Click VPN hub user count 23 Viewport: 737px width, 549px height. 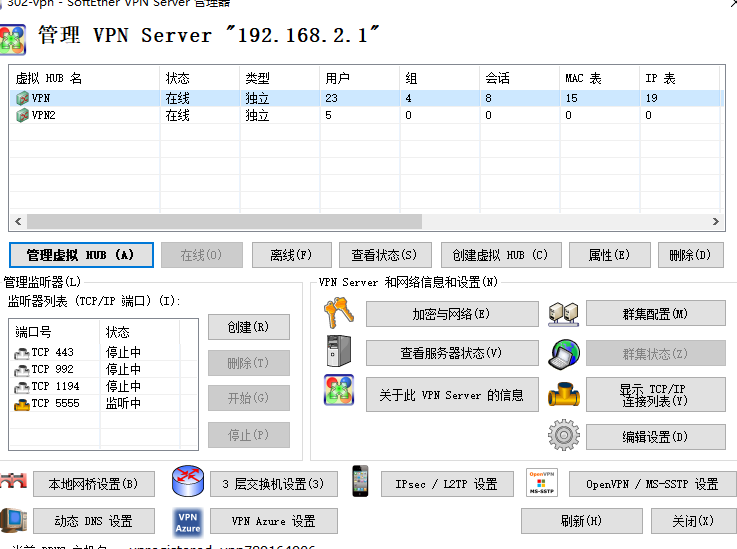click(x=331, y=98)
